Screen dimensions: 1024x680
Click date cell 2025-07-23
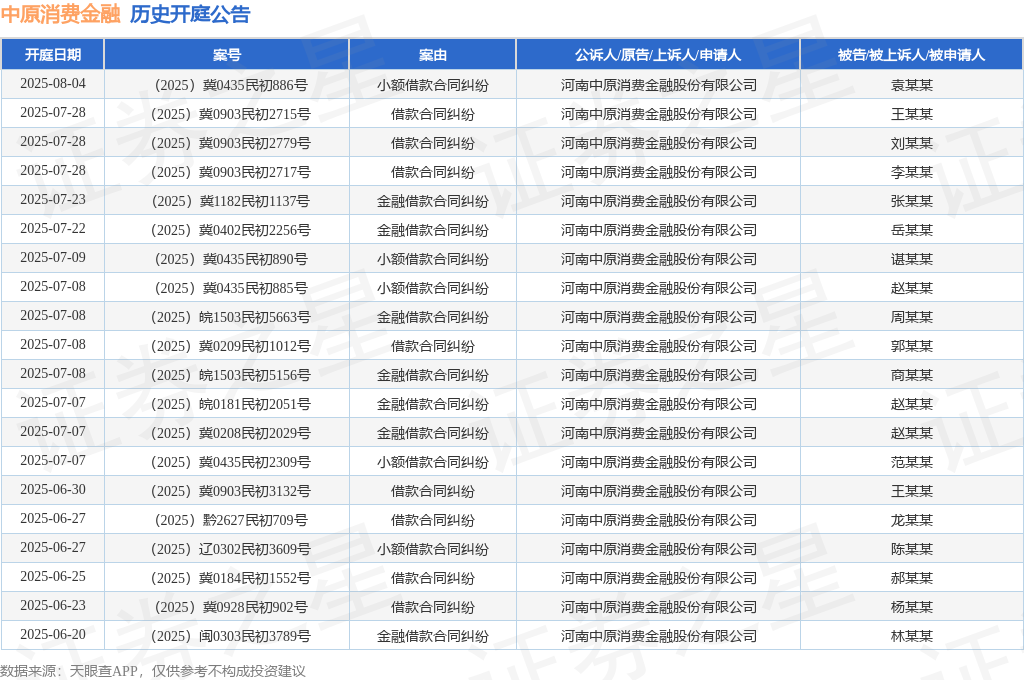tap(53, 199)
